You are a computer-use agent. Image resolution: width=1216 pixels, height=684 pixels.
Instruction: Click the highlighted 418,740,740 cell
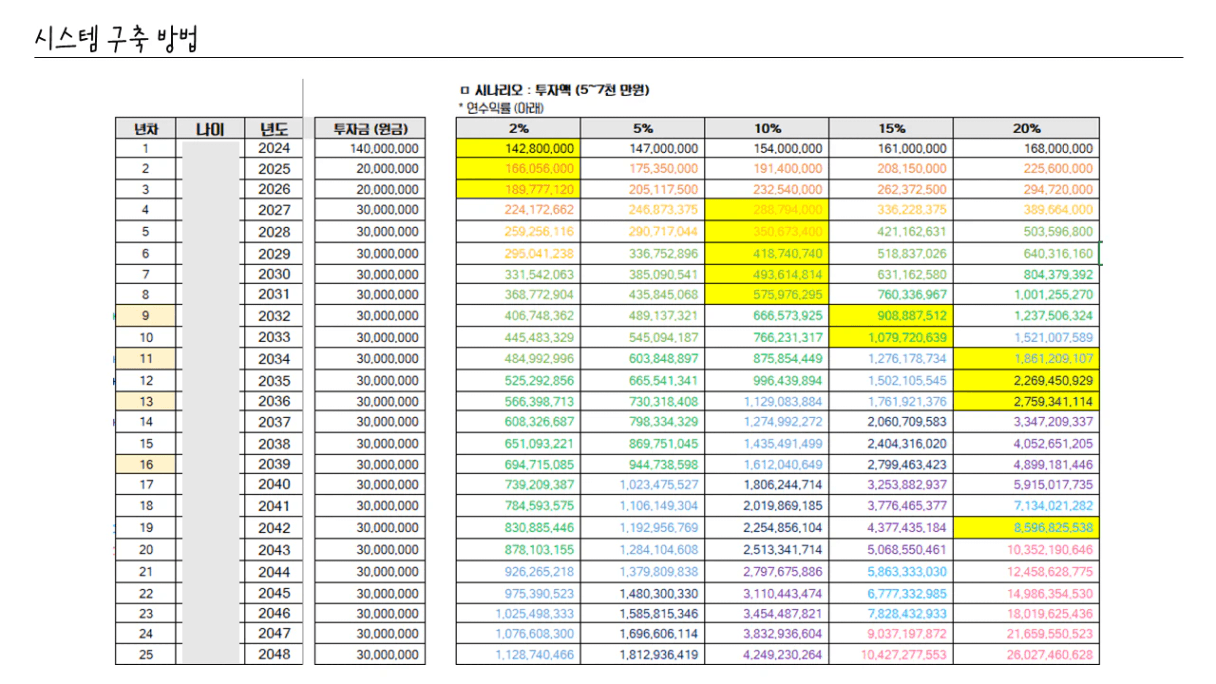click(766, 254)
